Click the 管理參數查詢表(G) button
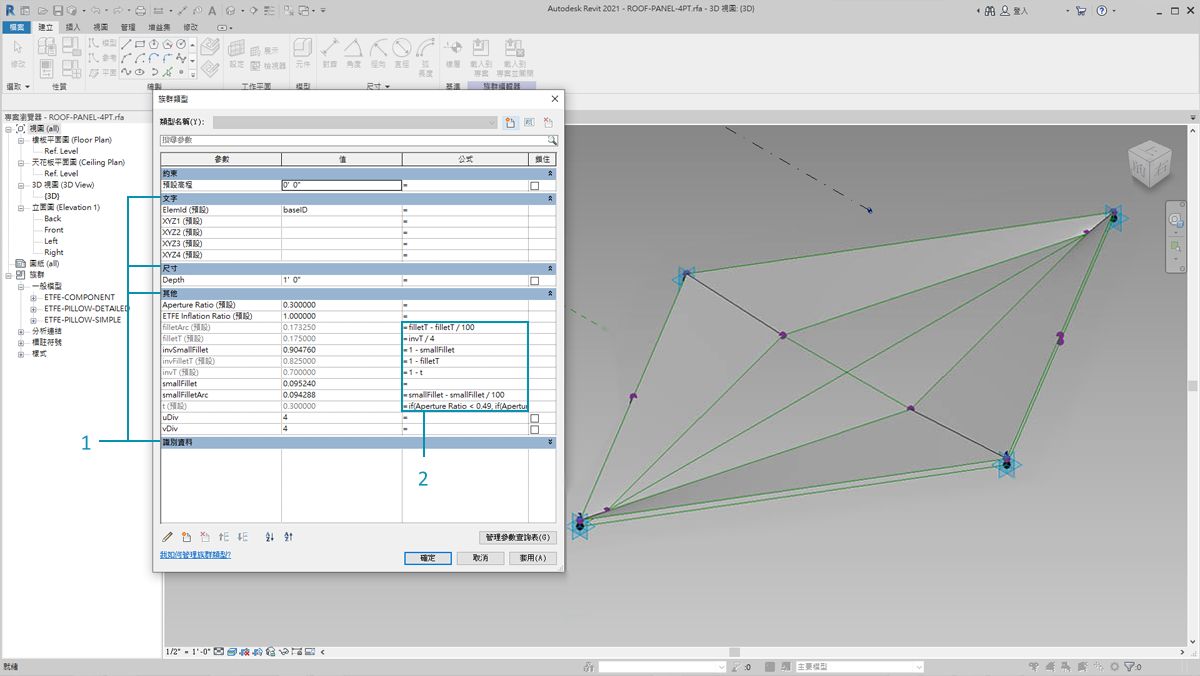This screenshot has height=676, width=1200. click(516, 537)
